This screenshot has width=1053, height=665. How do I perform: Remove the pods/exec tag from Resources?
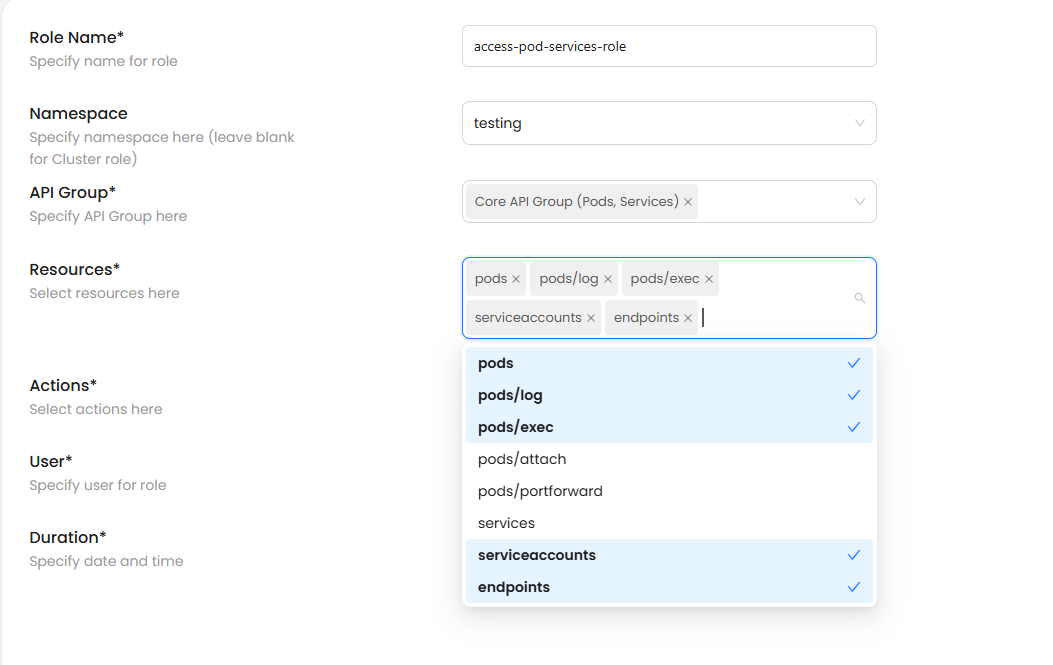click(x=708, y=279)
